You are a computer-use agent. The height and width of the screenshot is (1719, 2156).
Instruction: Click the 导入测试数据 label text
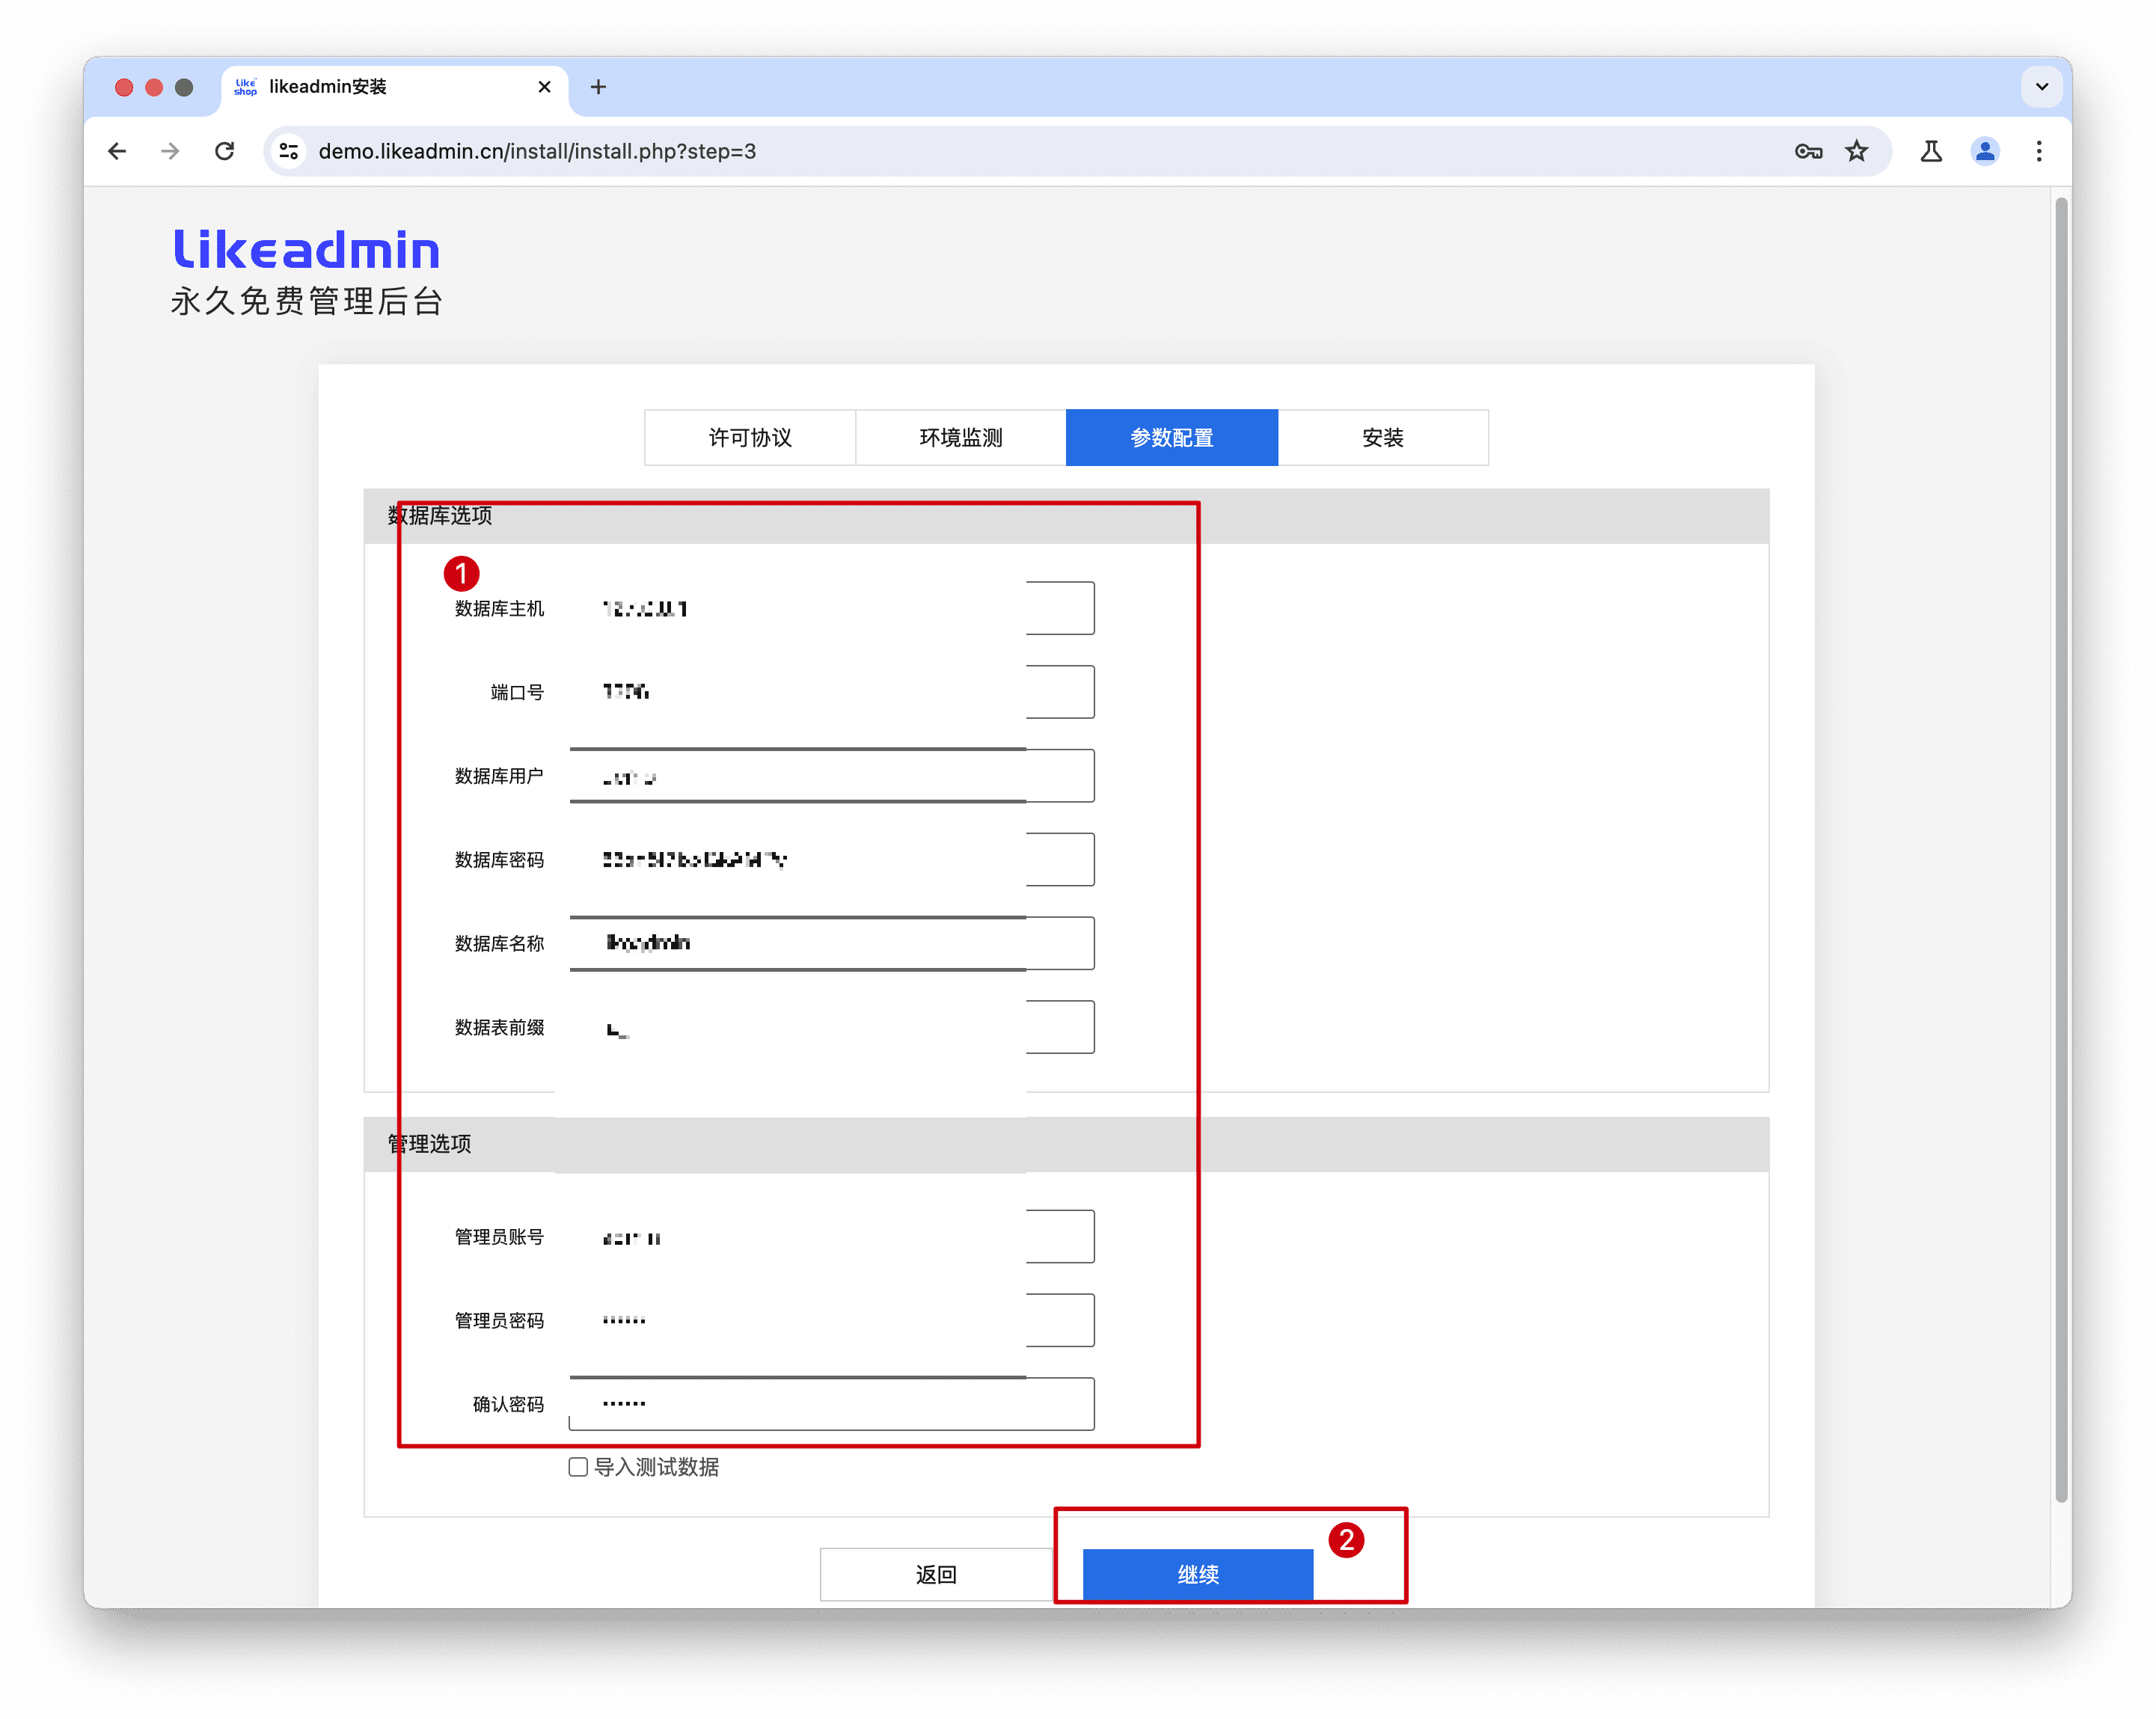657,1467
